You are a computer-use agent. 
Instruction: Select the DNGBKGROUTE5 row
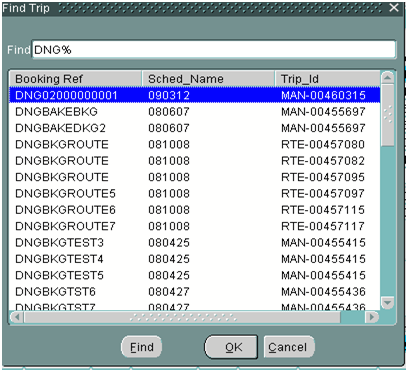pos(195,193)
